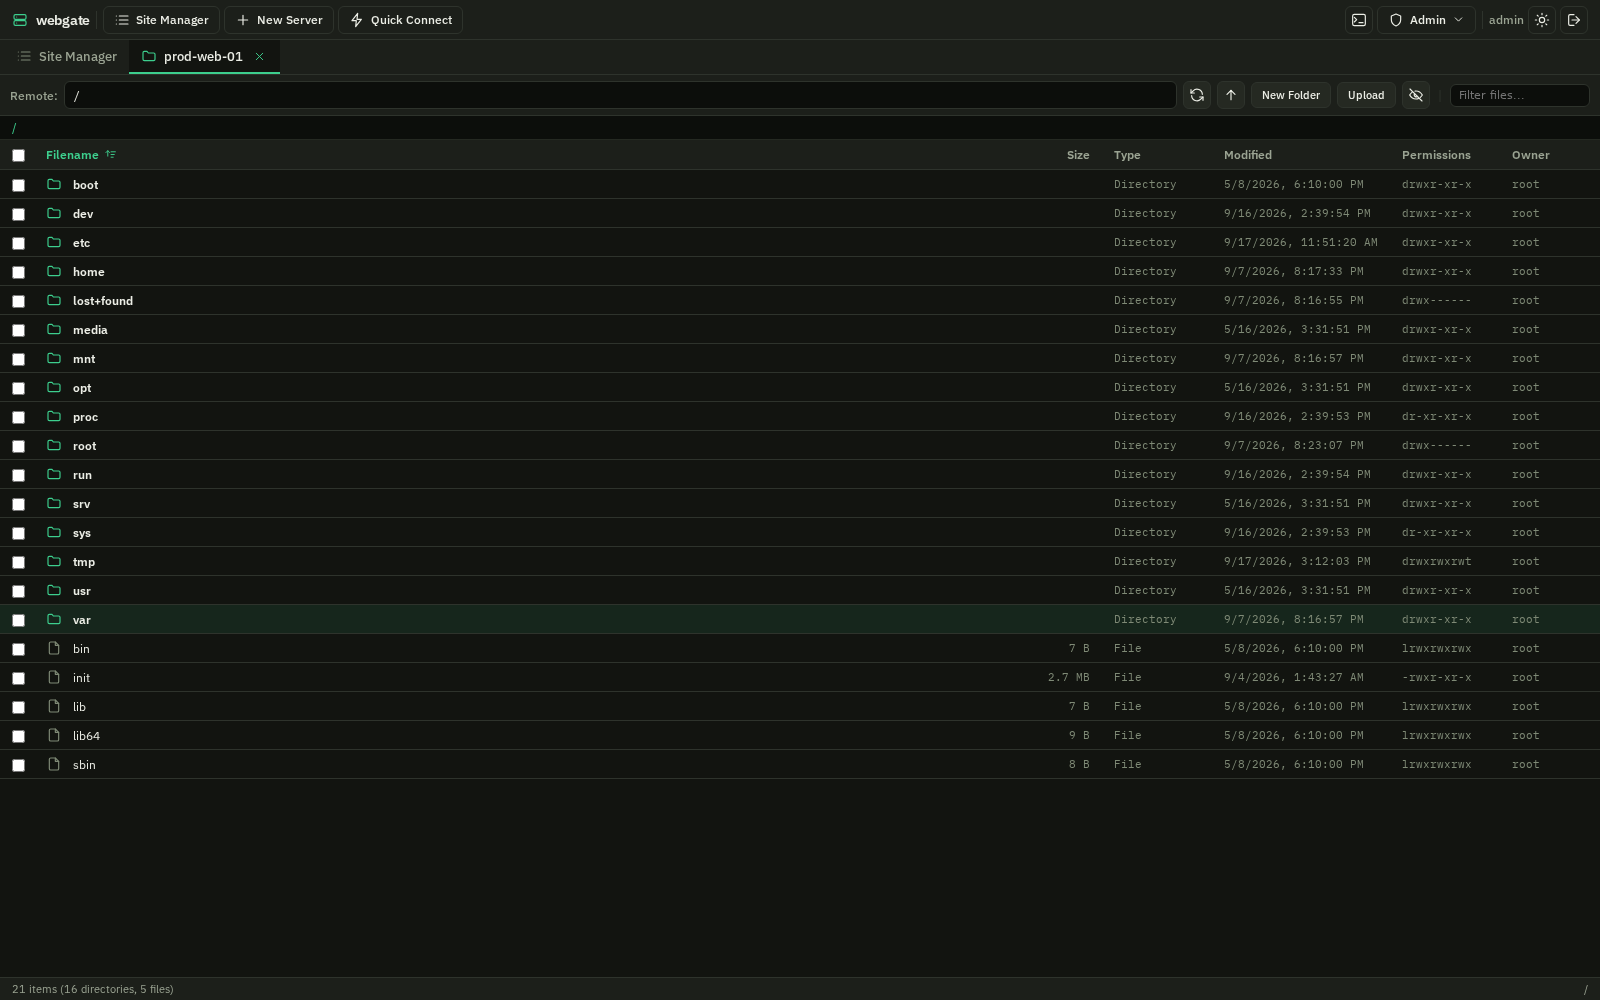1600x1000 pixels.
Task: Tick the checkbox for home directory
Action: (x=18, y=272)
